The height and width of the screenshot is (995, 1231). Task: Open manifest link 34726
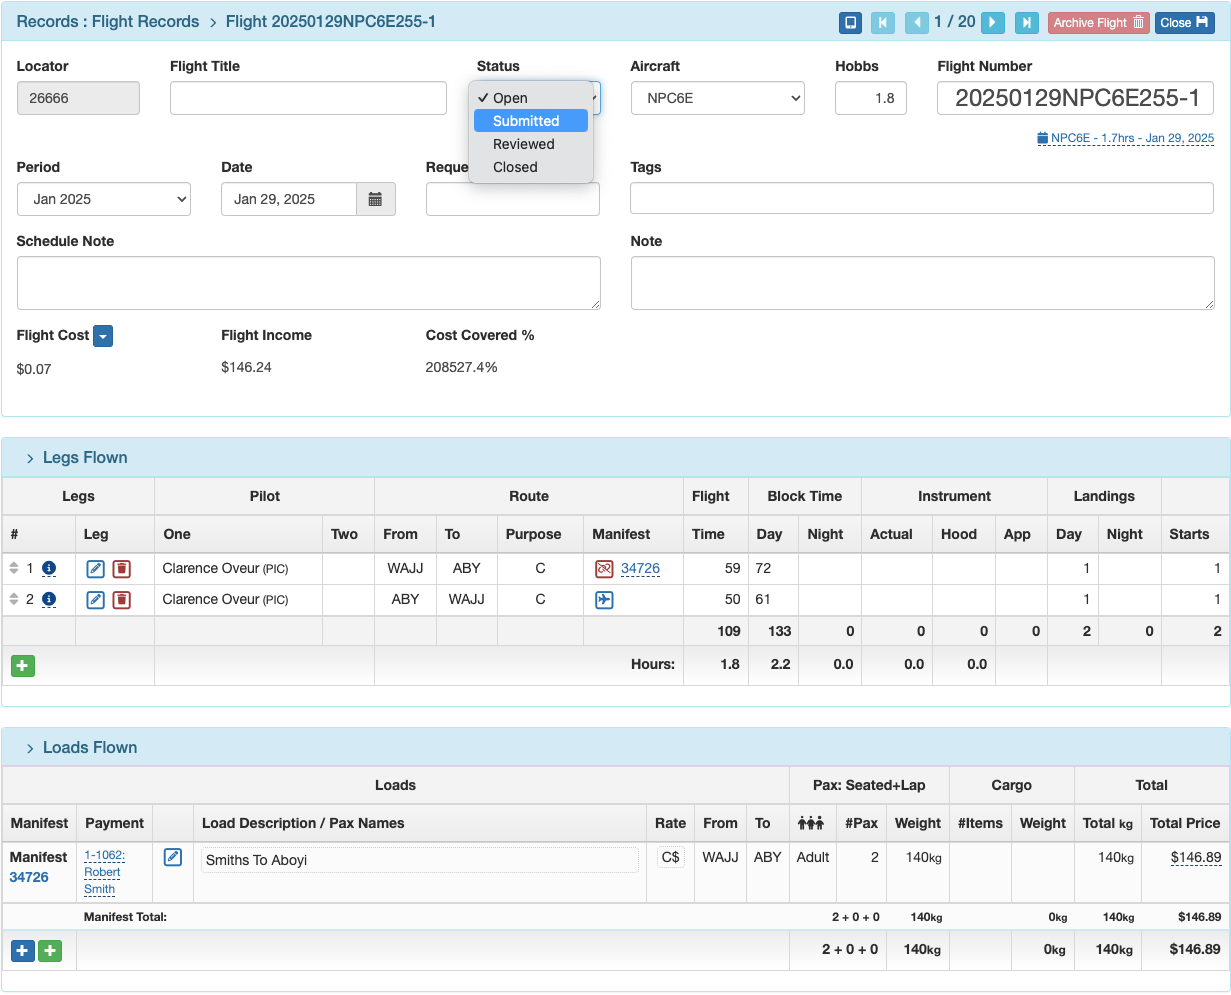pos(639,568)
